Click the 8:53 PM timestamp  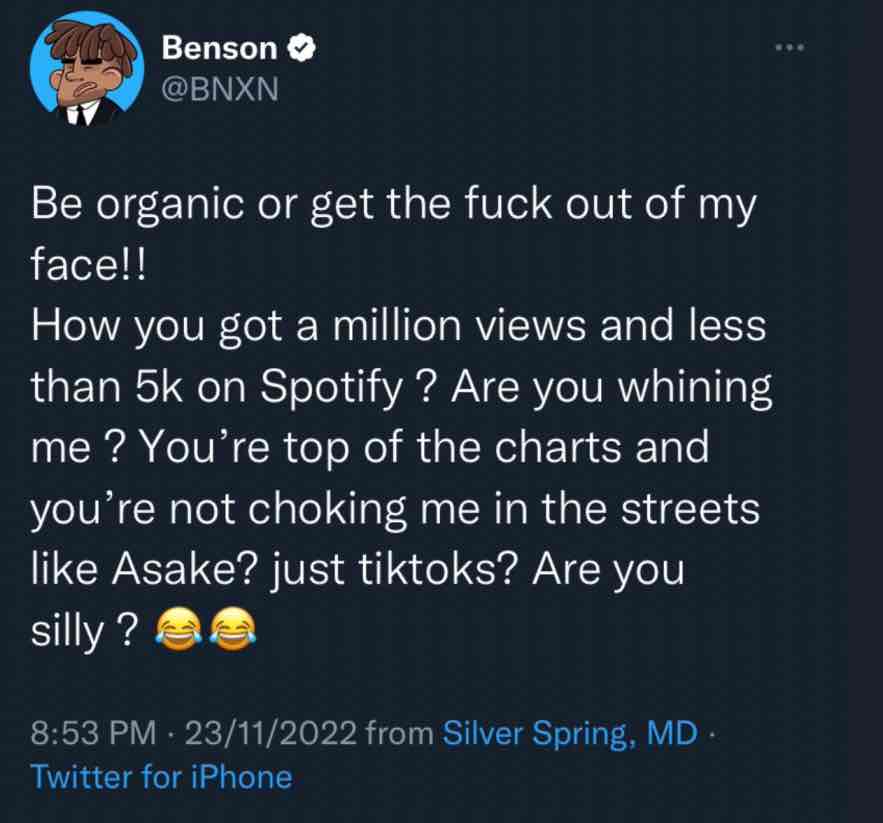coord(94,733)
